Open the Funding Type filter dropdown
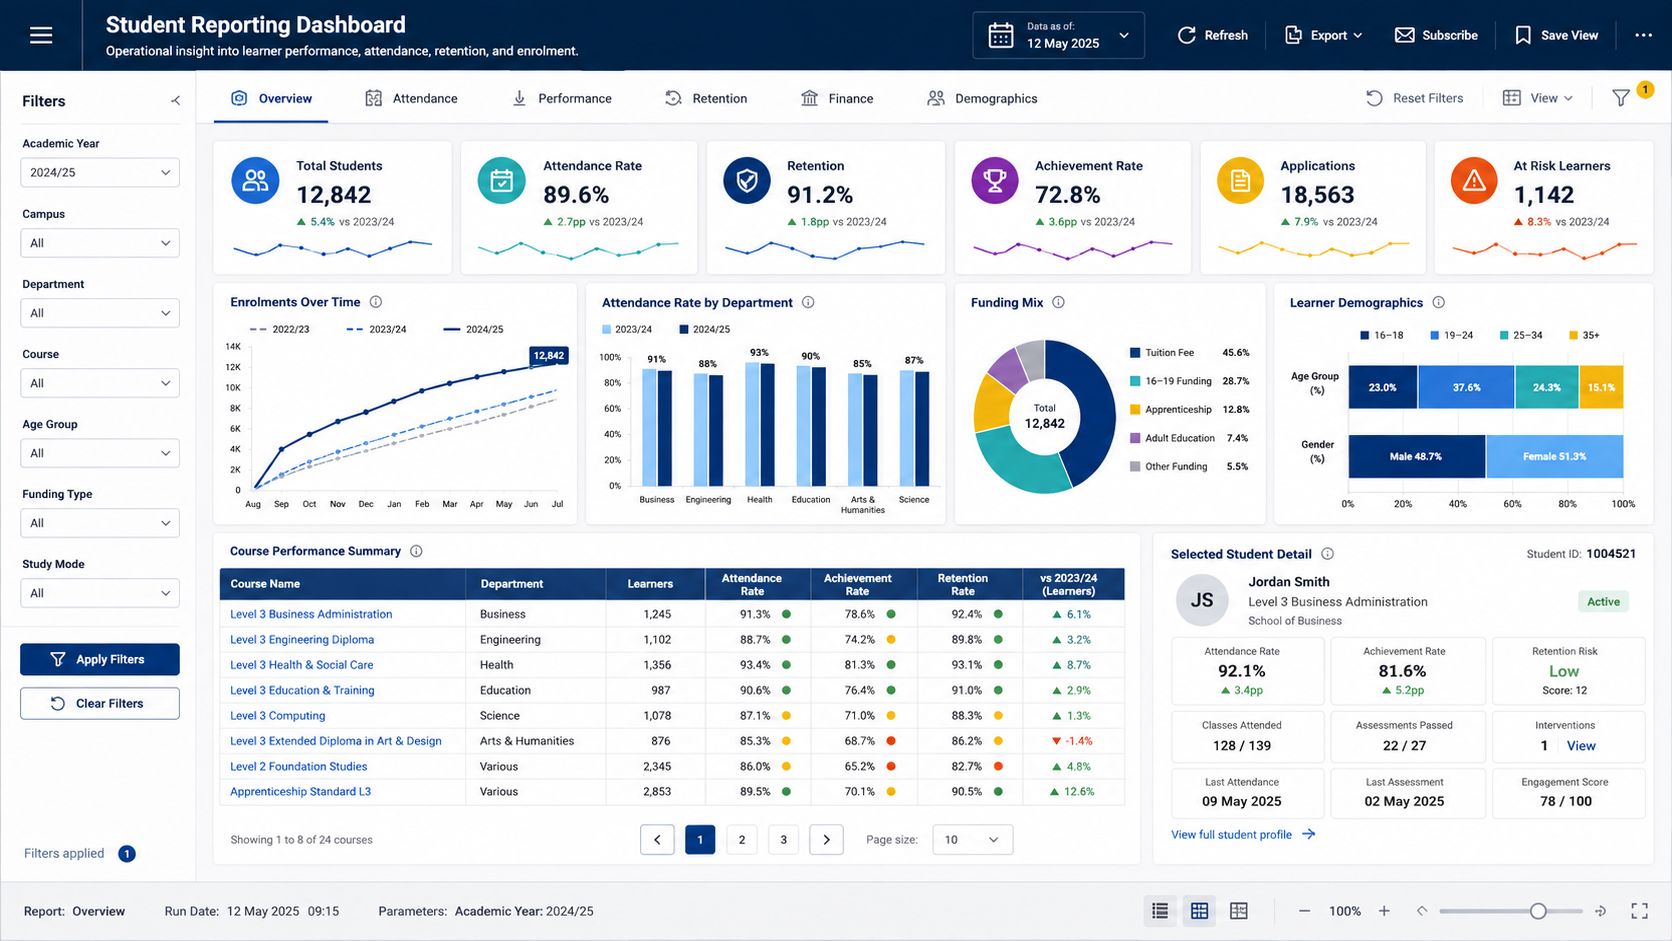This screenshot has width=1672, height=941. click(x=100, y=523)
